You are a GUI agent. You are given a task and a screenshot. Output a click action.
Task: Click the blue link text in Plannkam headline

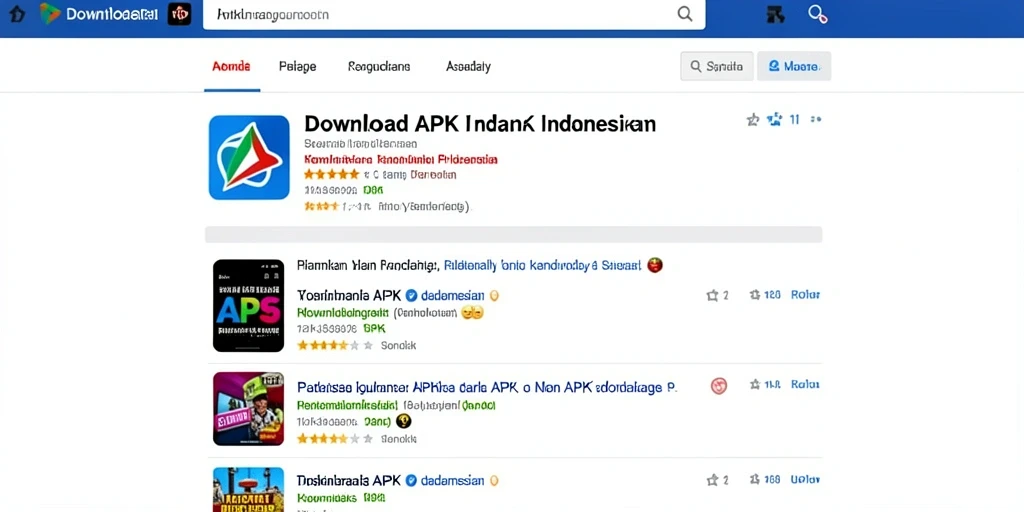click(x=542, y=265)
